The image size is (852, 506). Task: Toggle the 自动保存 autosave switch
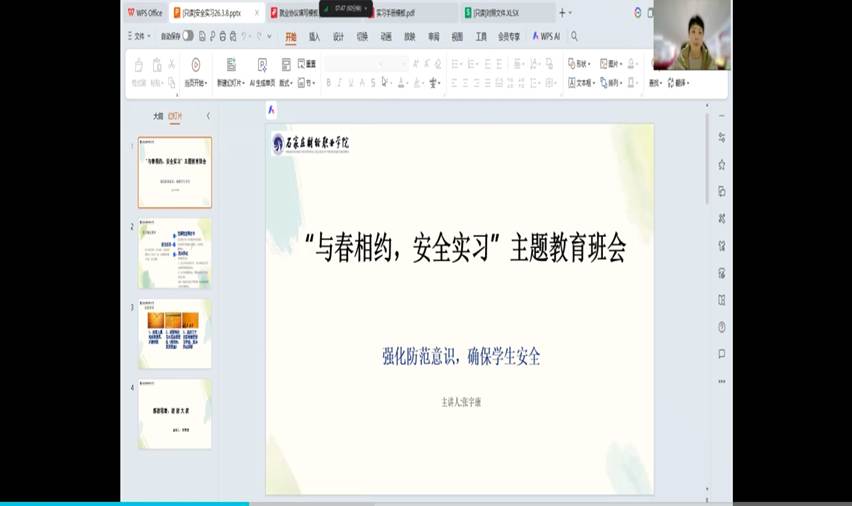click(x=188, y=35)
